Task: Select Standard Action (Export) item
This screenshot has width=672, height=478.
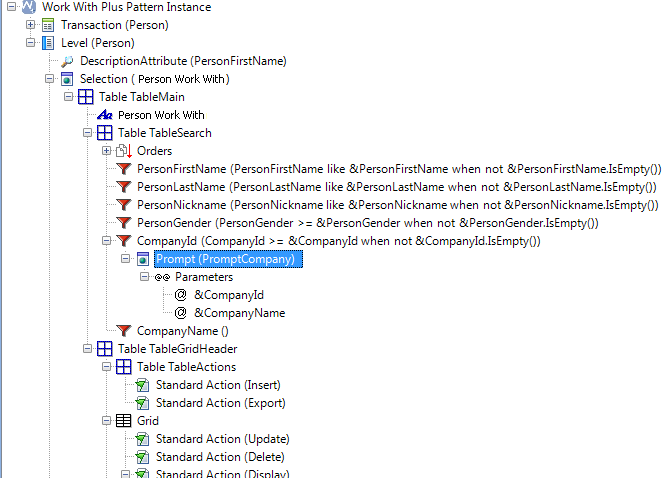Action: click(x=220, y=403)
